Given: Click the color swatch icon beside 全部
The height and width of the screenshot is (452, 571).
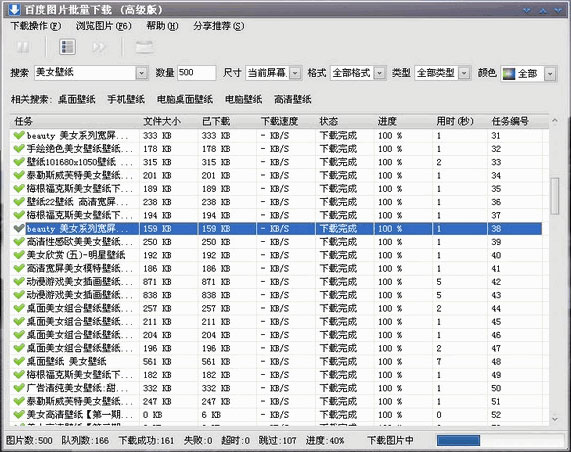Looking at the screenshot, I should (508, 74).
